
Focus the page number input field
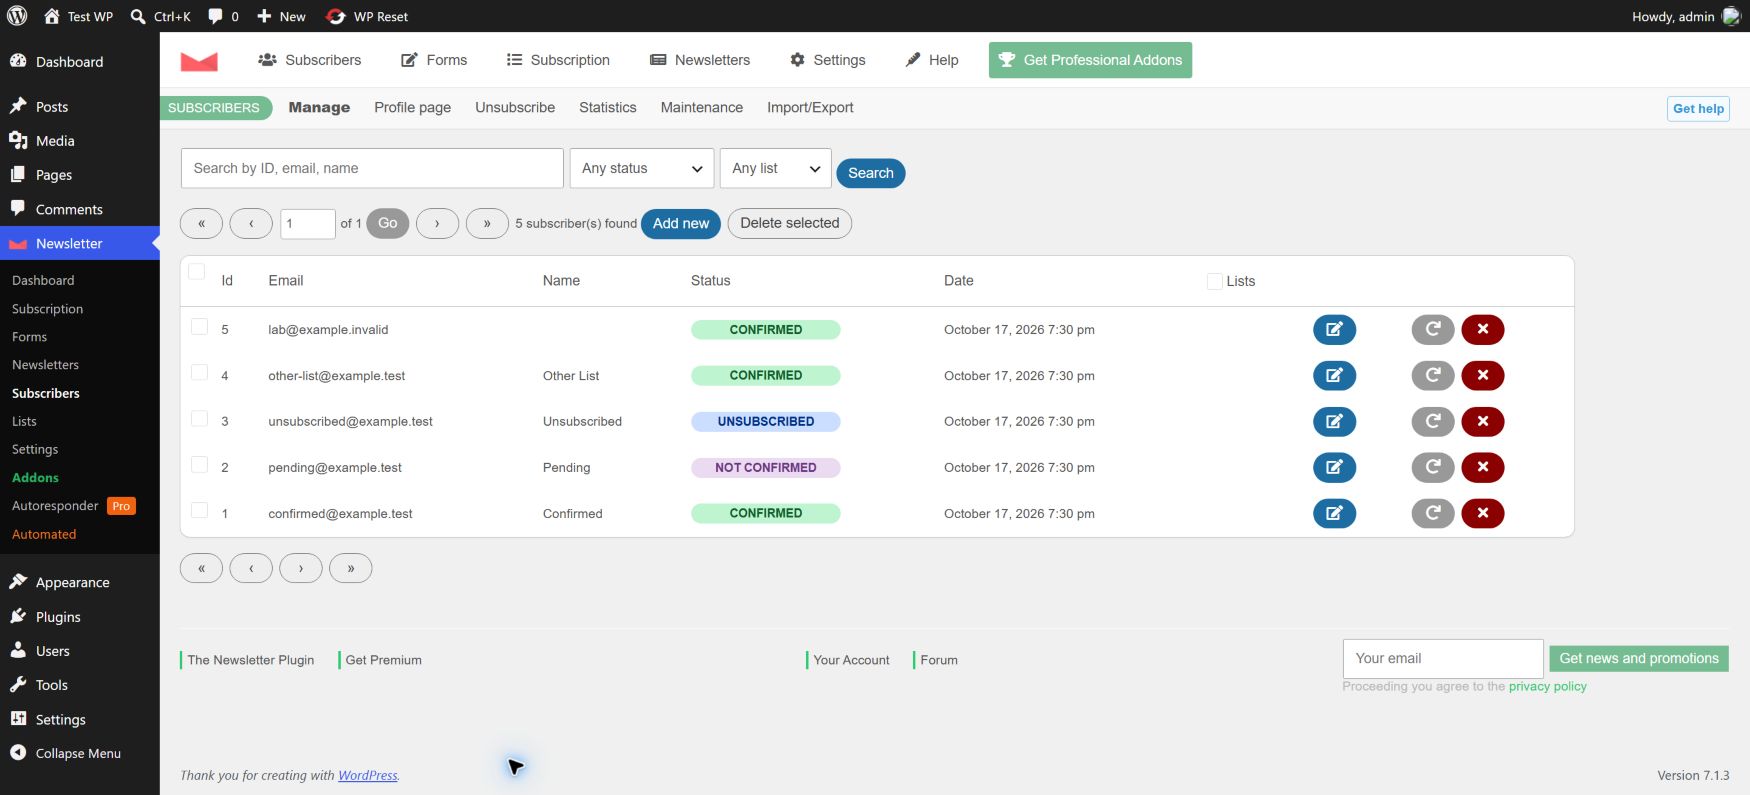pyautogui.click(x=308, y=223)
